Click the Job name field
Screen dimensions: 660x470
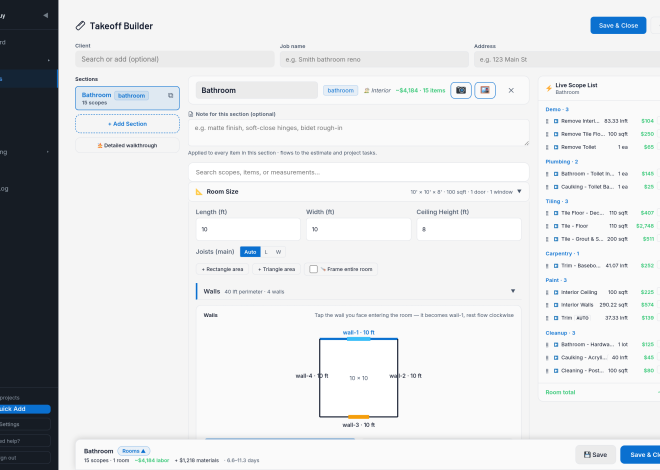tap(374, 59)
